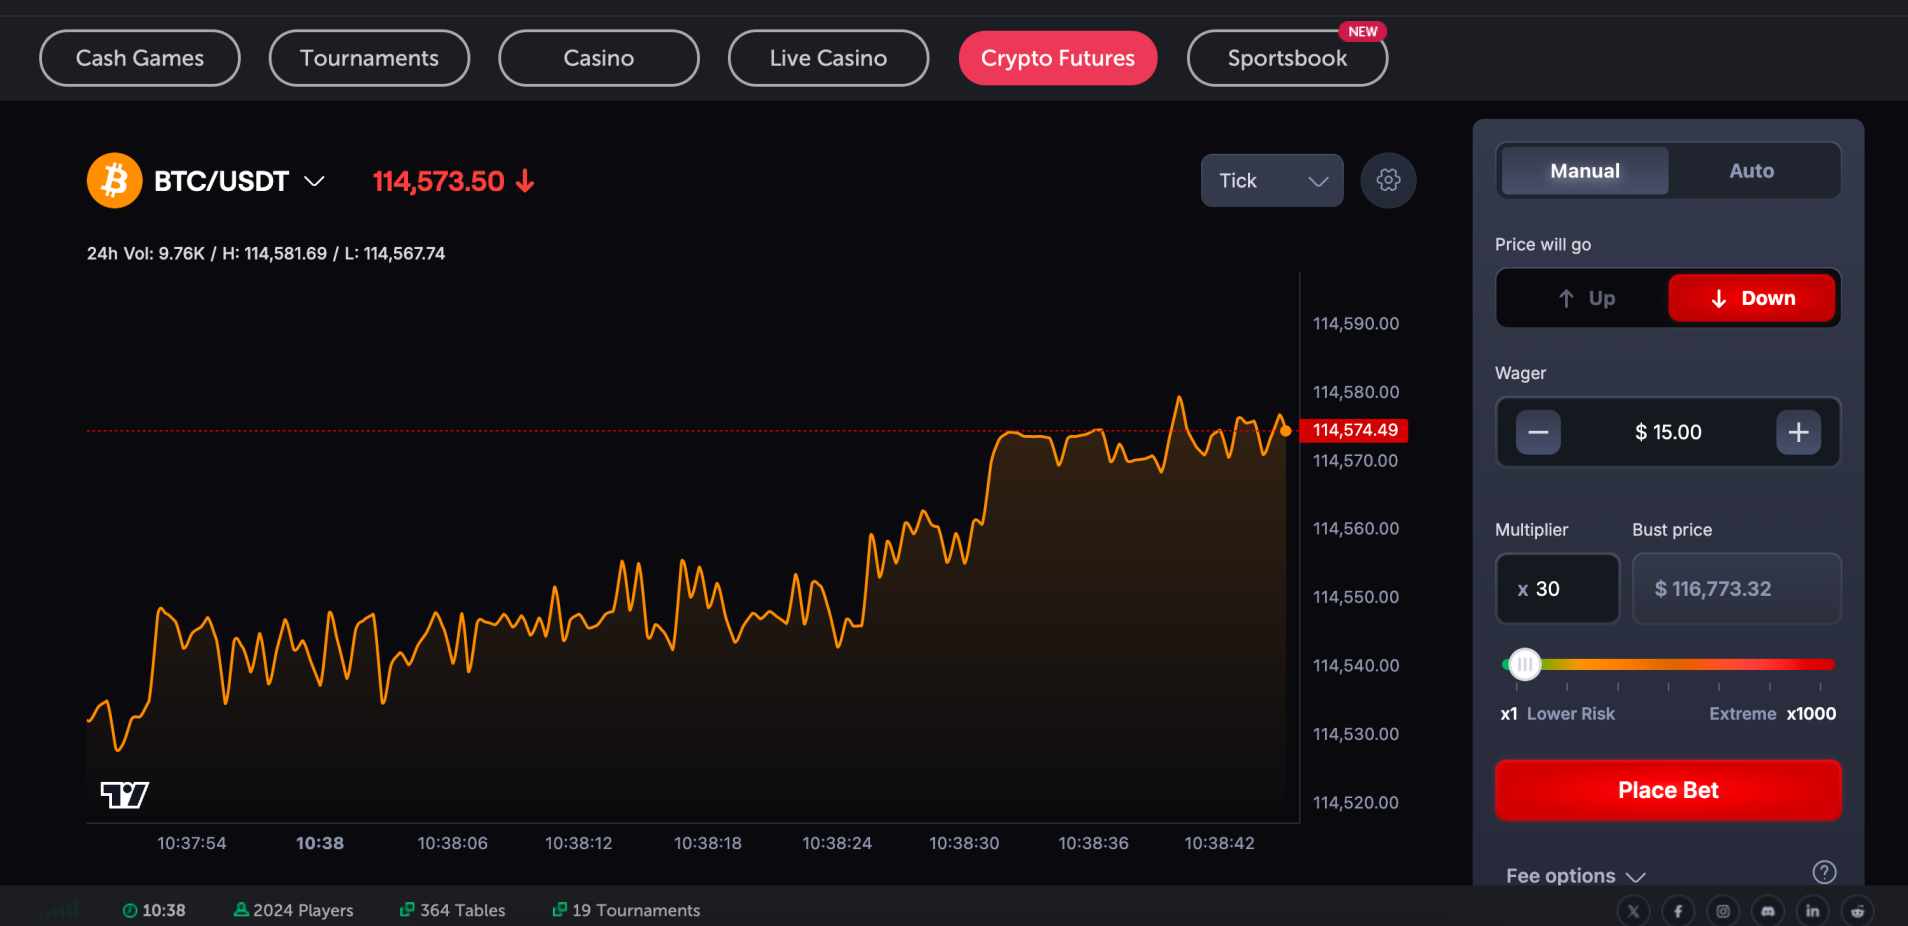The width and height of the screenshot is (1908, 926).
Task: Open the Discord community icon
Action: (1768, 910)
